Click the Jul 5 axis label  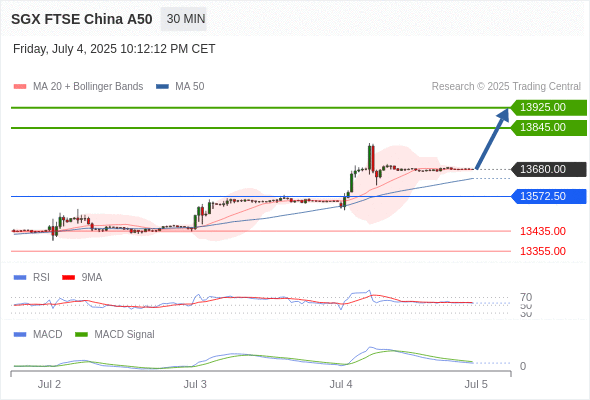(476, 384)
